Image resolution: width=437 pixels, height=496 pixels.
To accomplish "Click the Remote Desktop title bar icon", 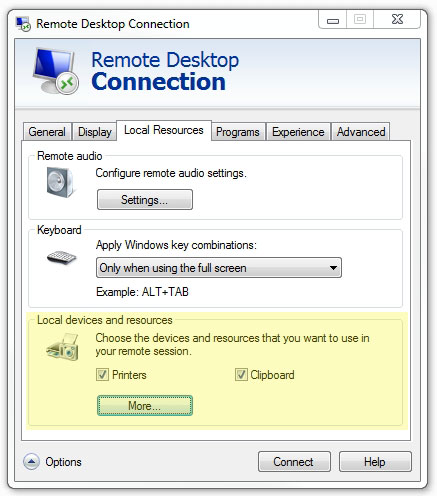I will [x=23, y=24].
